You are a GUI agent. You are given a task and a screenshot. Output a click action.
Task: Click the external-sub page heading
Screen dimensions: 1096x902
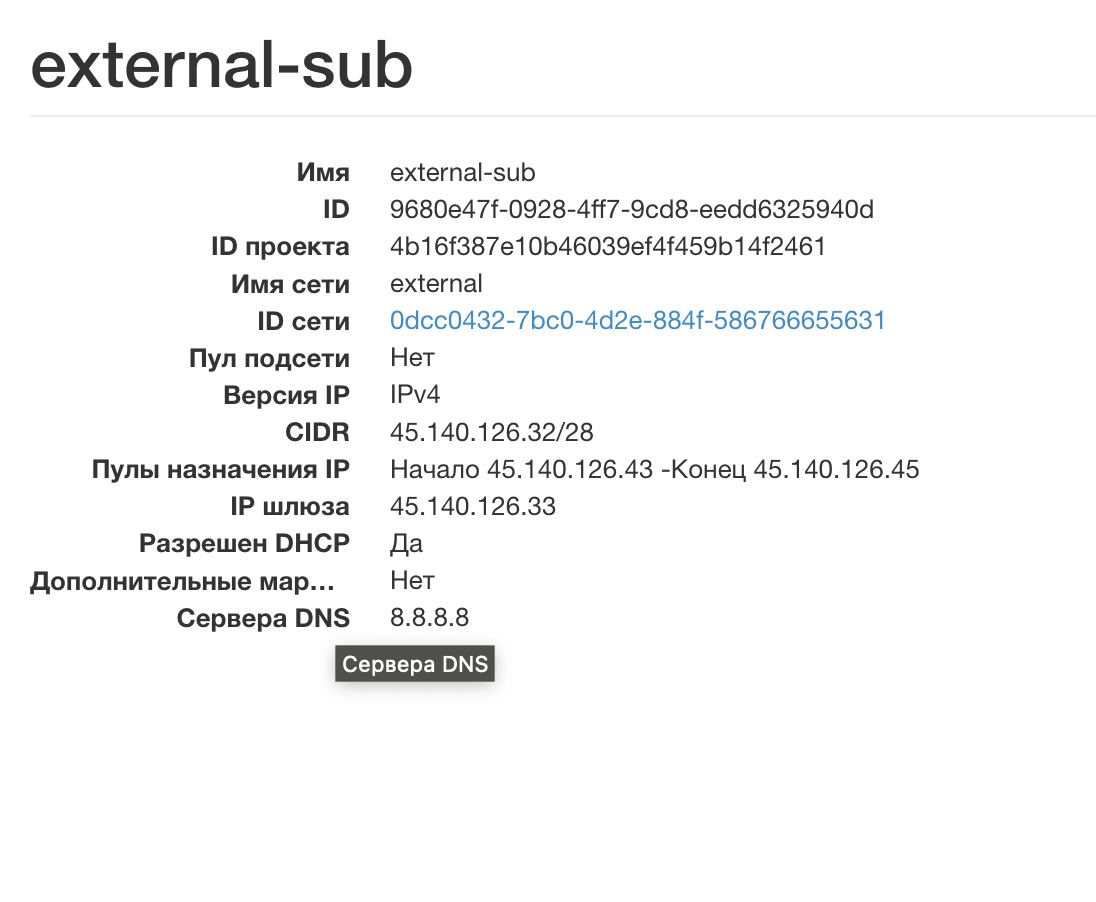click(x=221, y=66)
